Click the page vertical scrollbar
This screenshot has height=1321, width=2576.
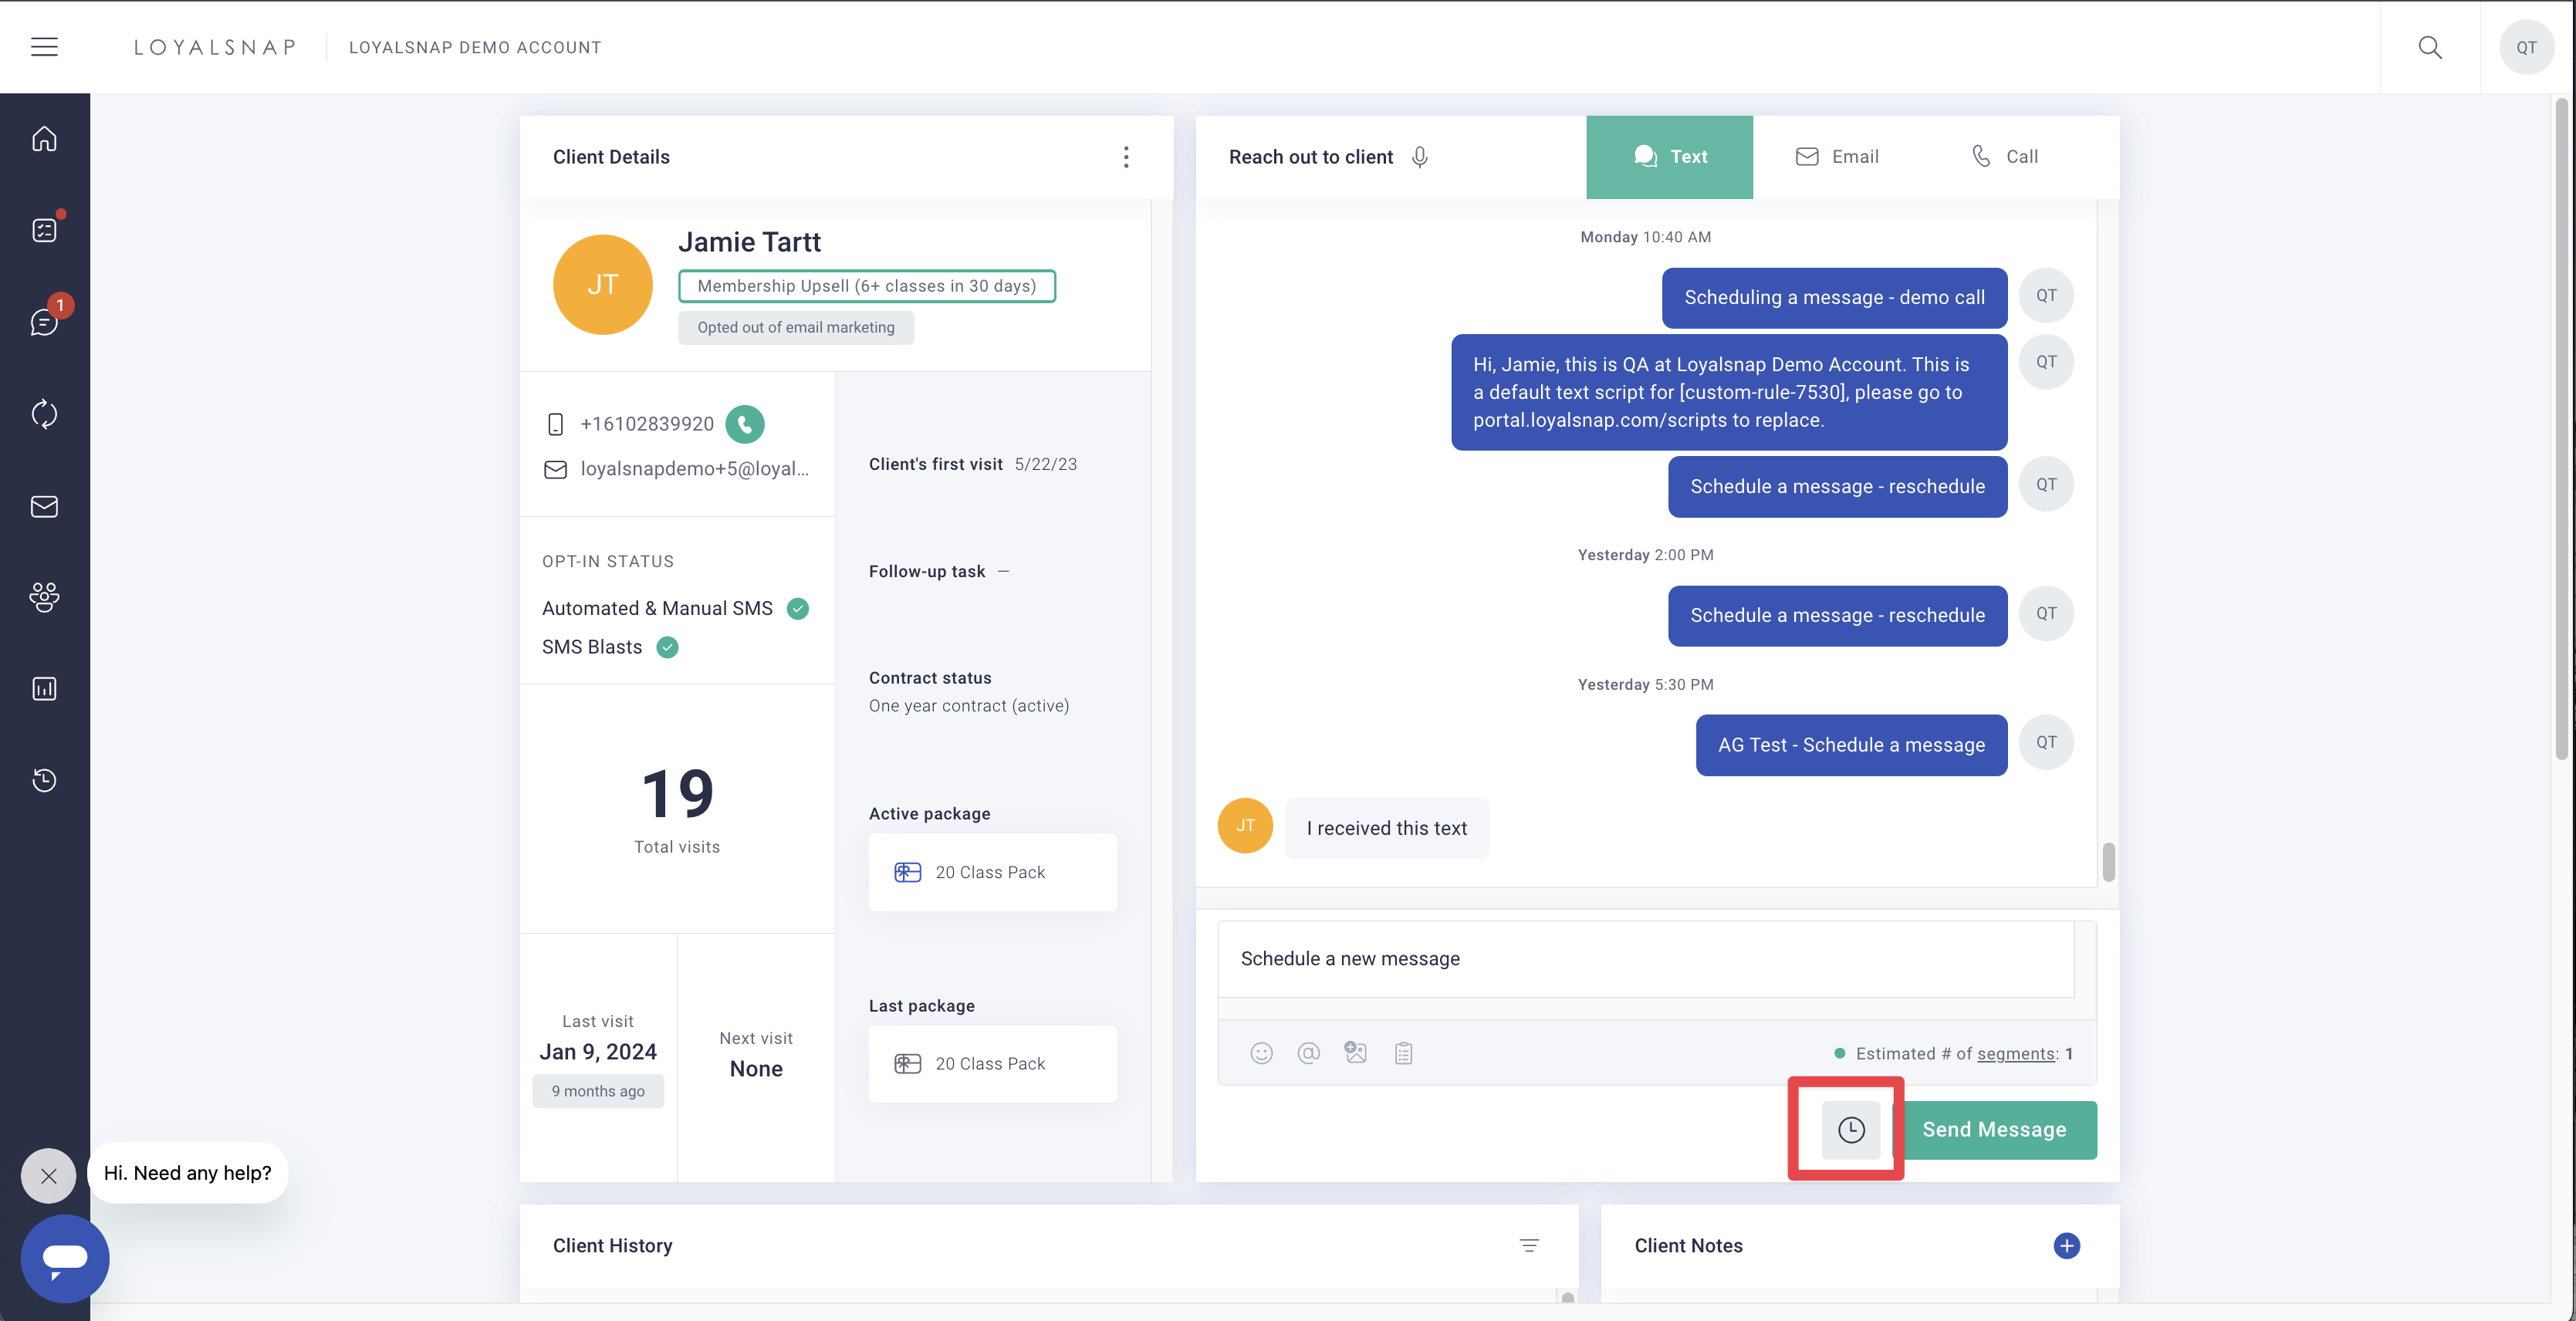tap(2561, 430)
